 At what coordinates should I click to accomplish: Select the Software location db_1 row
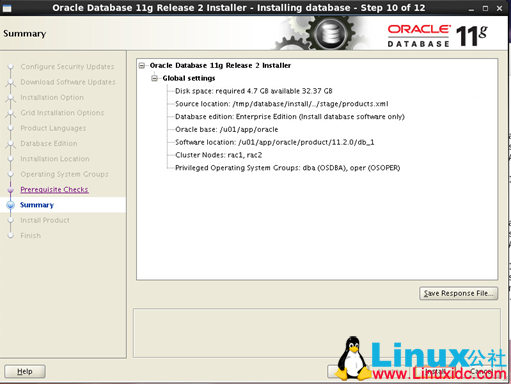tap(275, 142)
